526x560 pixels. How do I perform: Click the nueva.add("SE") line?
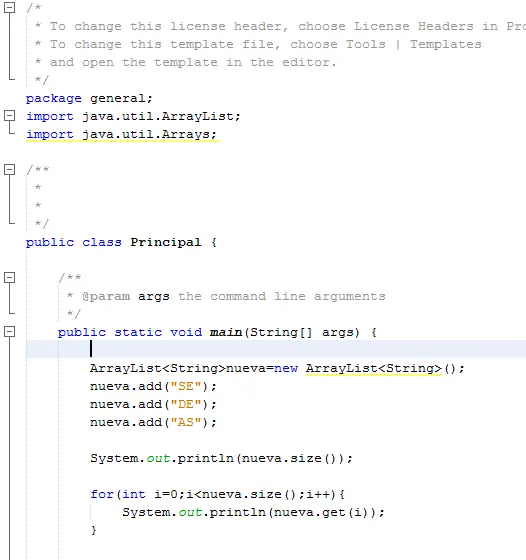(153, 386)
